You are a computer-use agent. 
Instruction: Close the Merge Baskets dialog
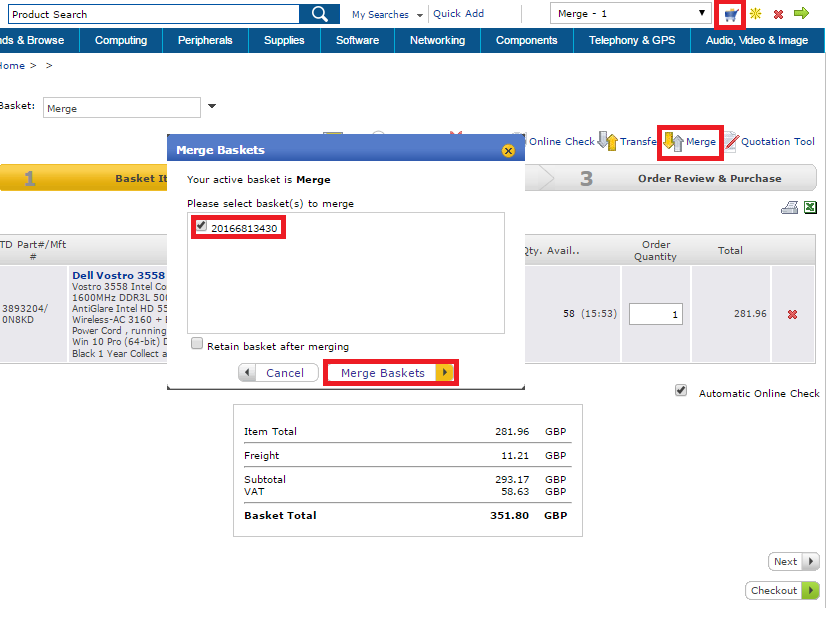[x=508, y=150]
